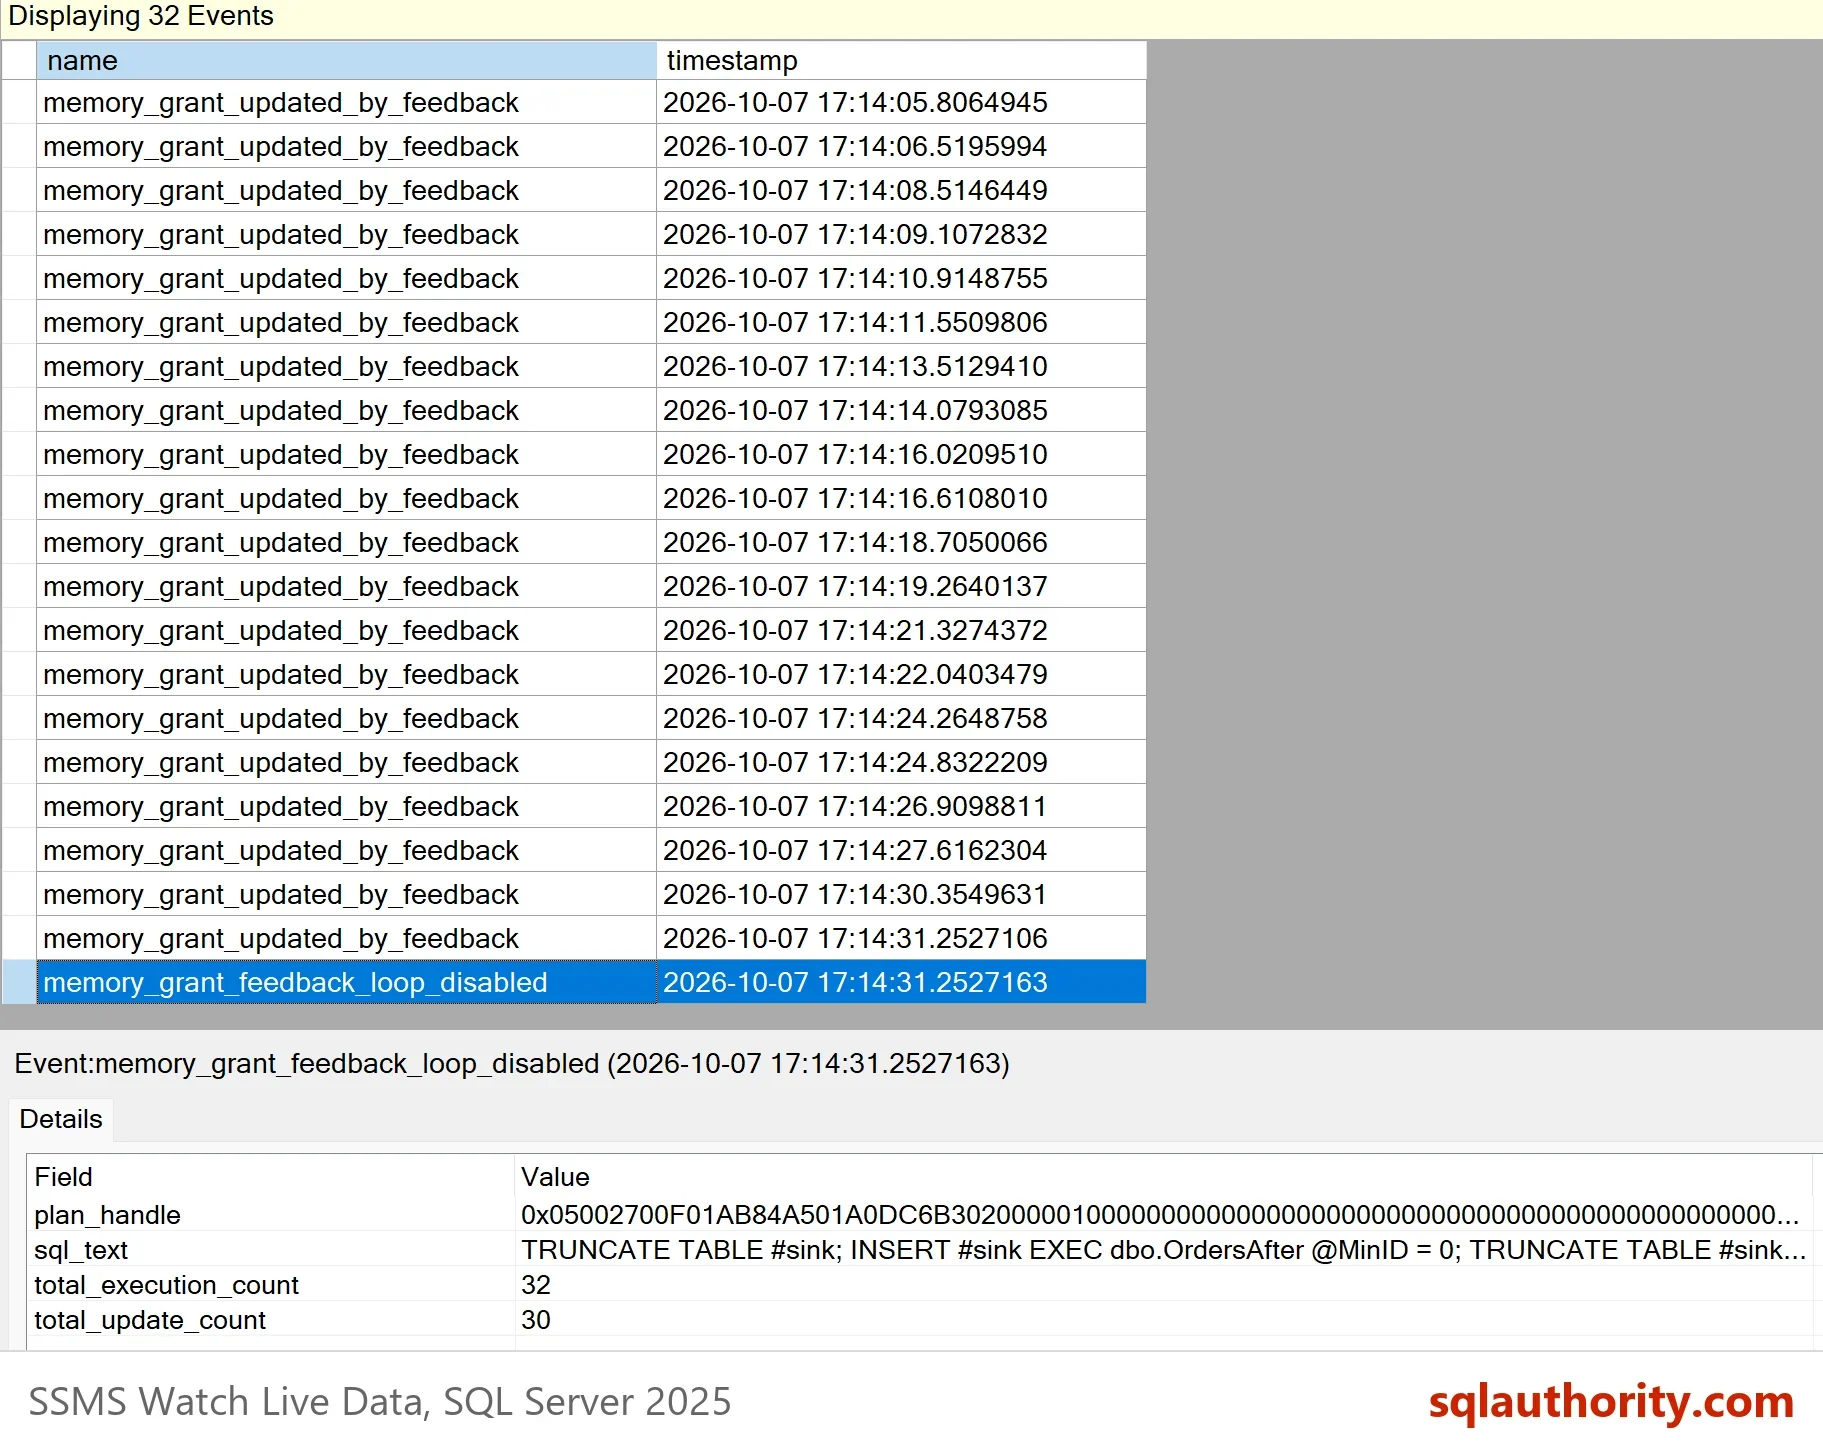This screenshot has width=1823, height=1446.
Task: Click the sql_text TRUNCATE TABLE value
Action: click(1163, 1250)
